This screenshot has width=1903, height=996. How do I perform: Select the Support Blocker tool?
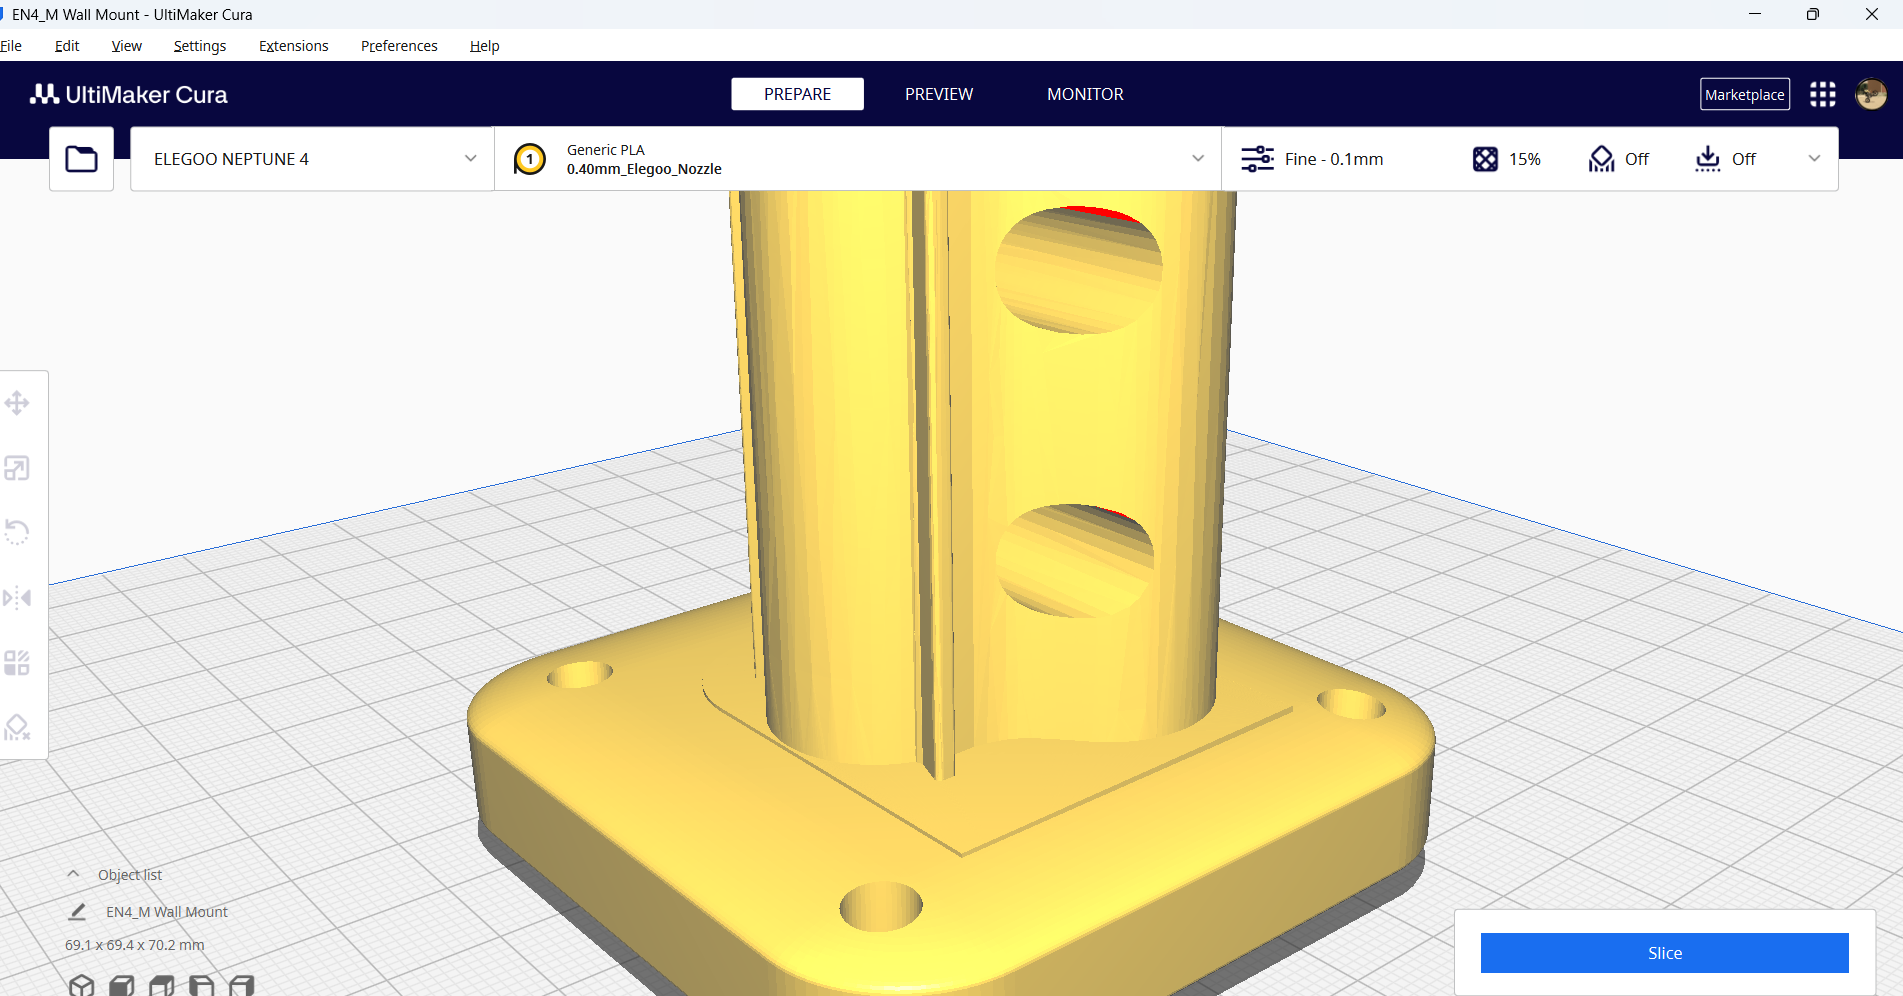click(x=17, y=727)
